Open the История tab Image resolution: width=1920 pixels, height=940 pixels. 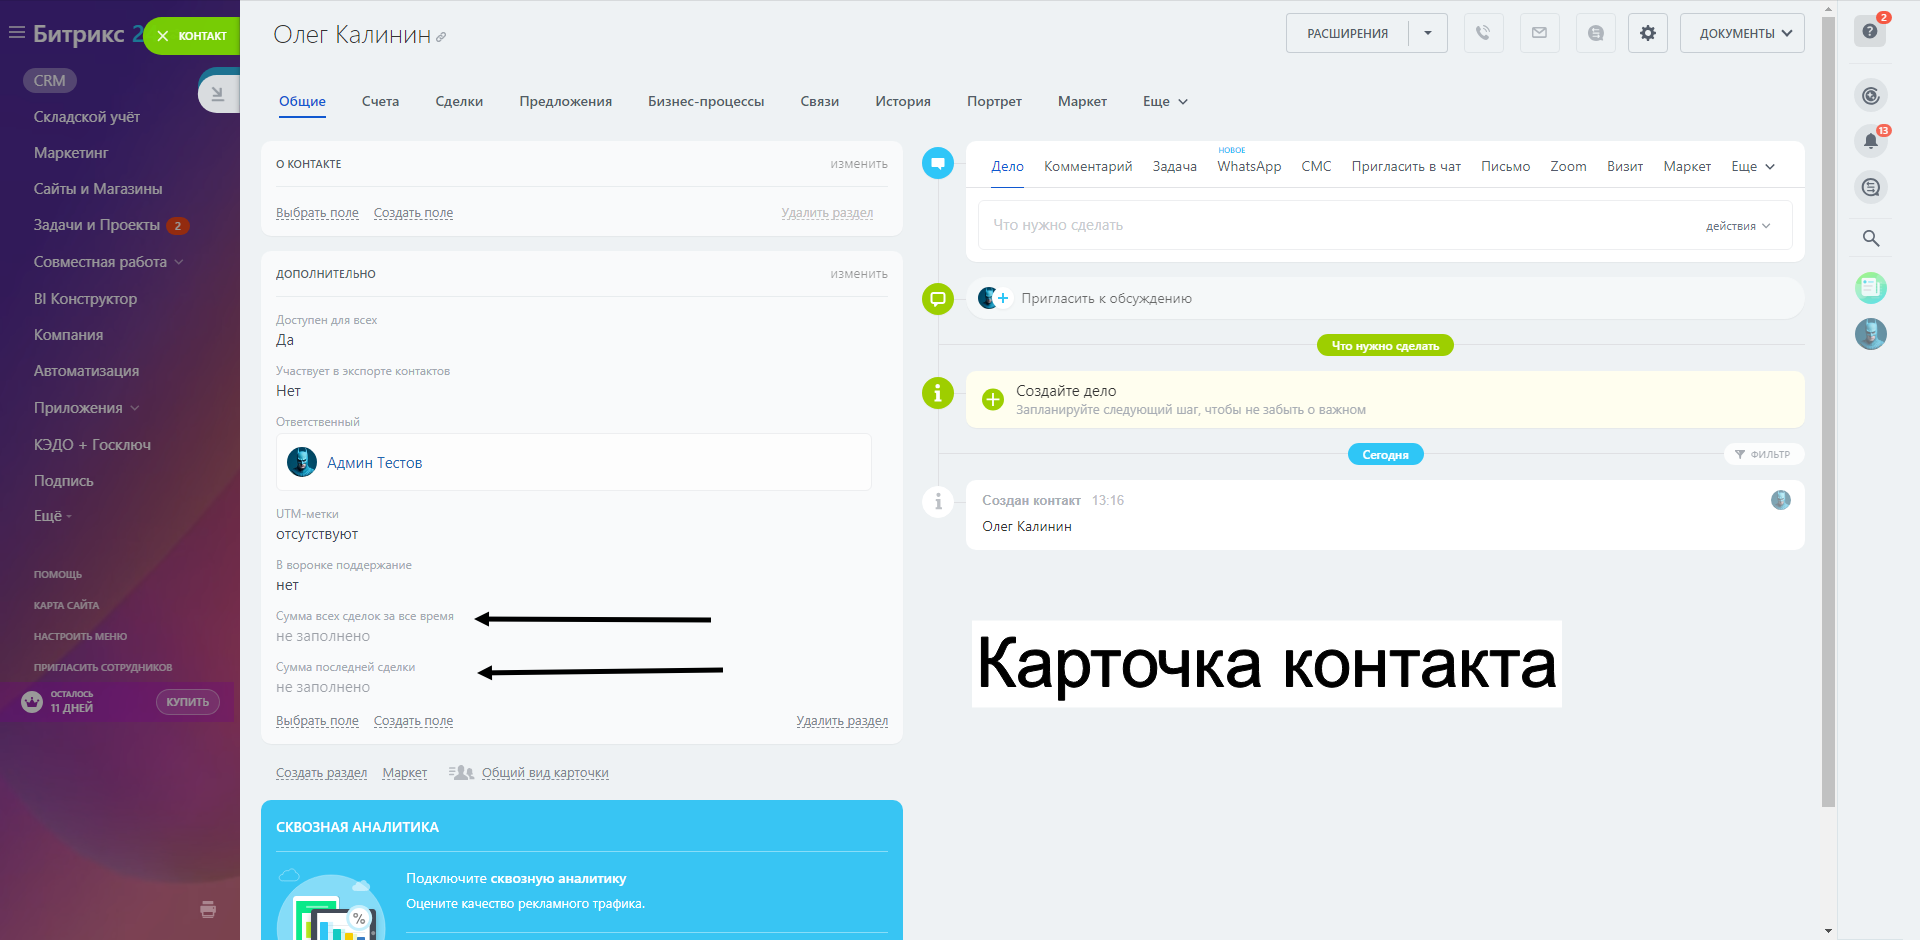point(903,102)
